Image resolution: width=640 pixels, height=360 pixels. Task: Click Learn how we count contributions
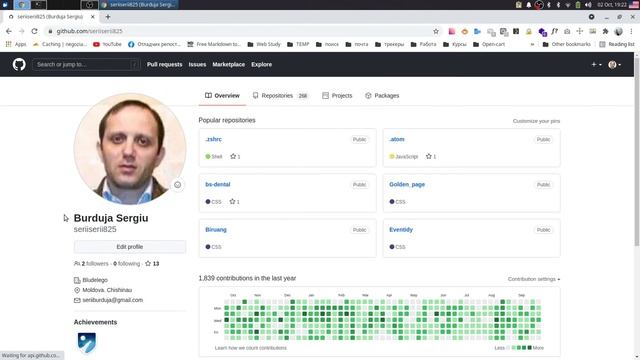point(251,348)
